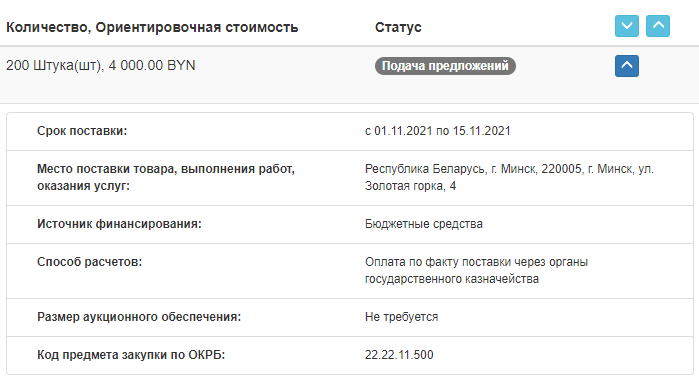Click the 'Источник финансирования:' label

119,224
